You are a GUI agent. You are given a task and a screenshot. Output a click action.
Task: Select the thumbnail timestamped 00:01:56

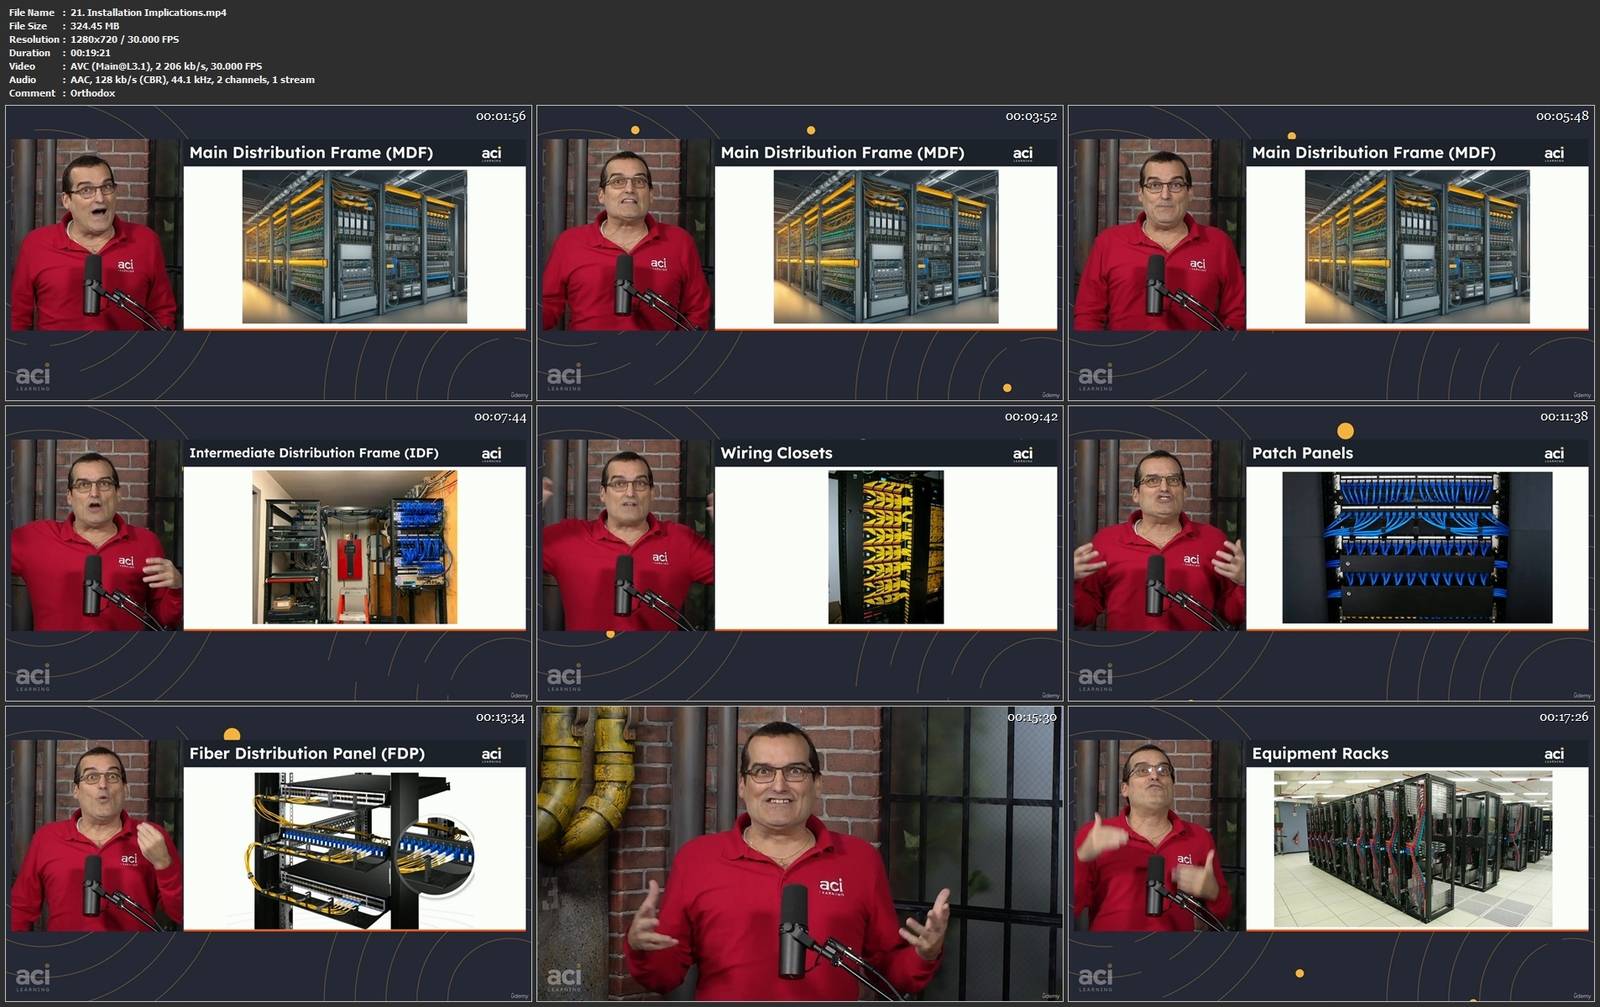pos(268,253)
